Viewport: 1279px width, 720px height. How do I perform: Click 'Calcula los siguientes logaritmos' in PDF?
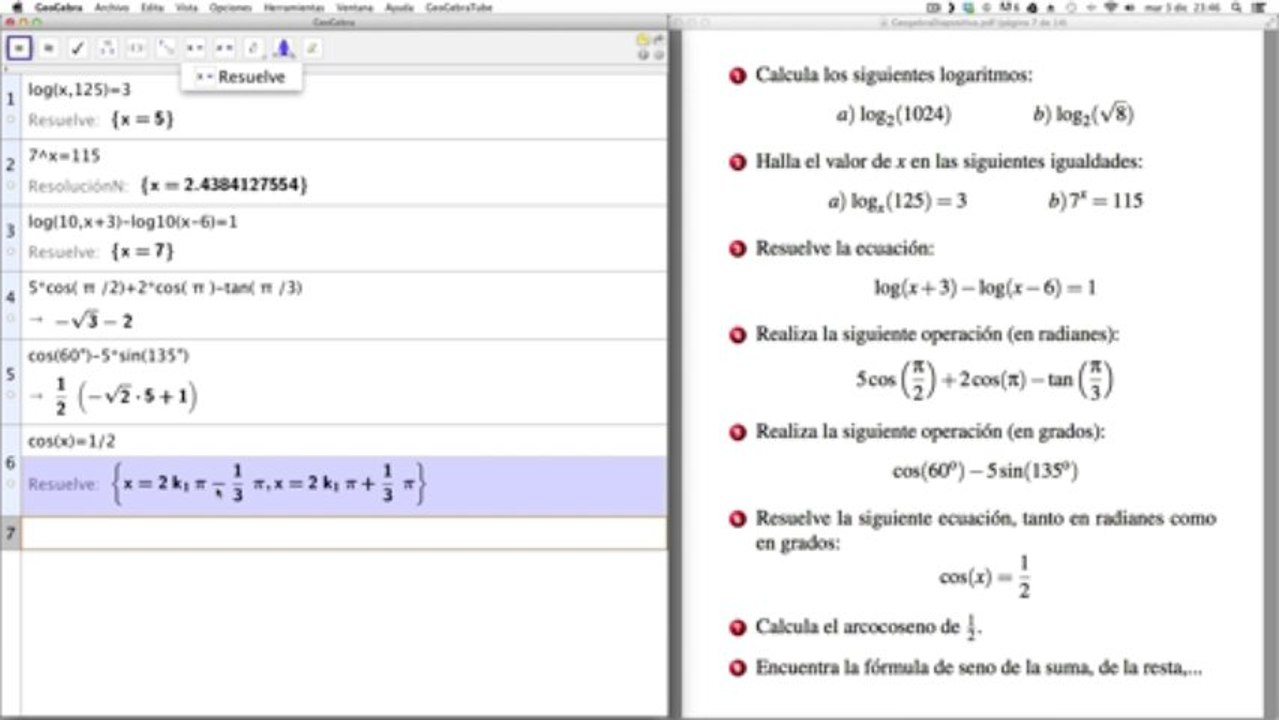point(894,75)
